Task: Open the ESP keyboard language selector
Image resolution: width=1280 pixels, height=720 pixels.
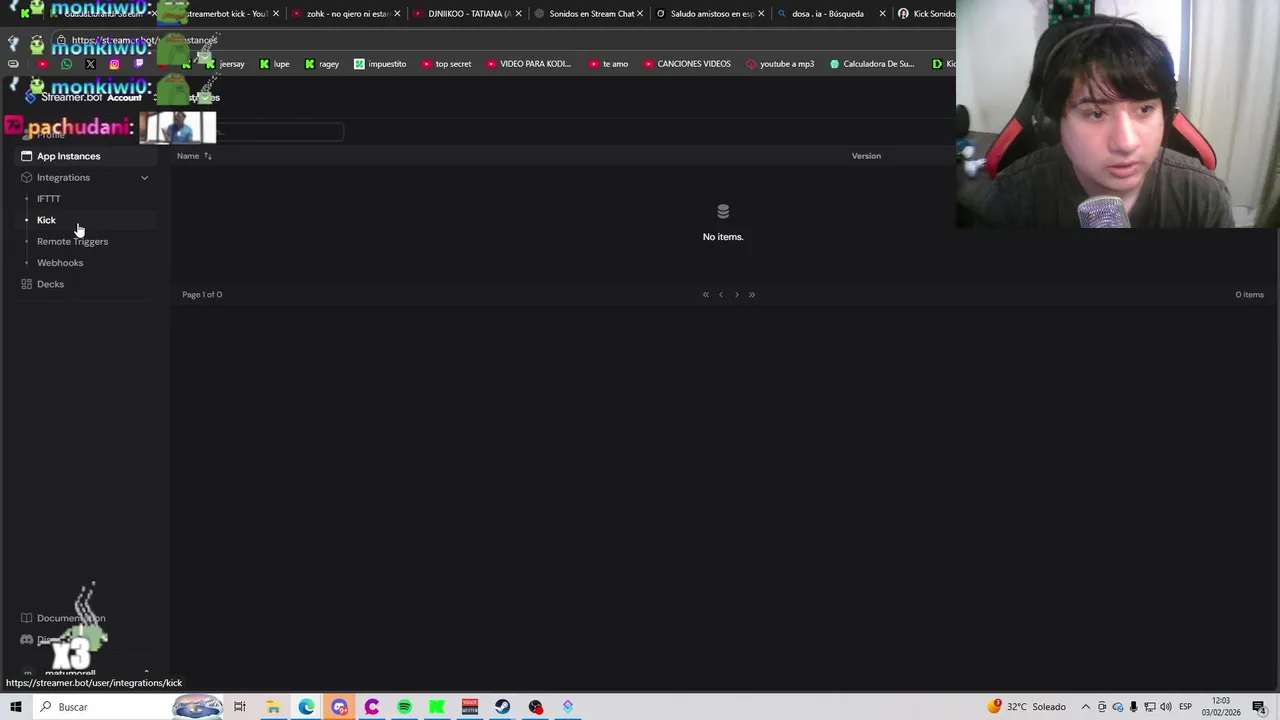Action: click(x=1185, y=707)
